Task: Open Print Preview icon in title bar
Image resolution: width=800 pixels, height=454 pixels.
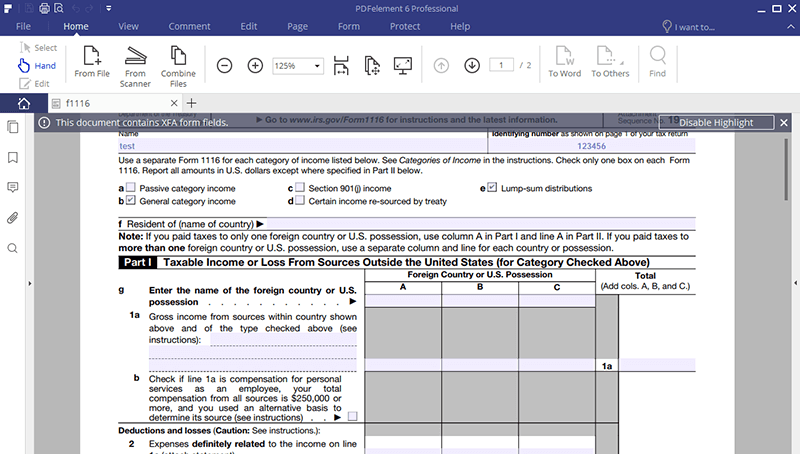Action: [59, 8]
